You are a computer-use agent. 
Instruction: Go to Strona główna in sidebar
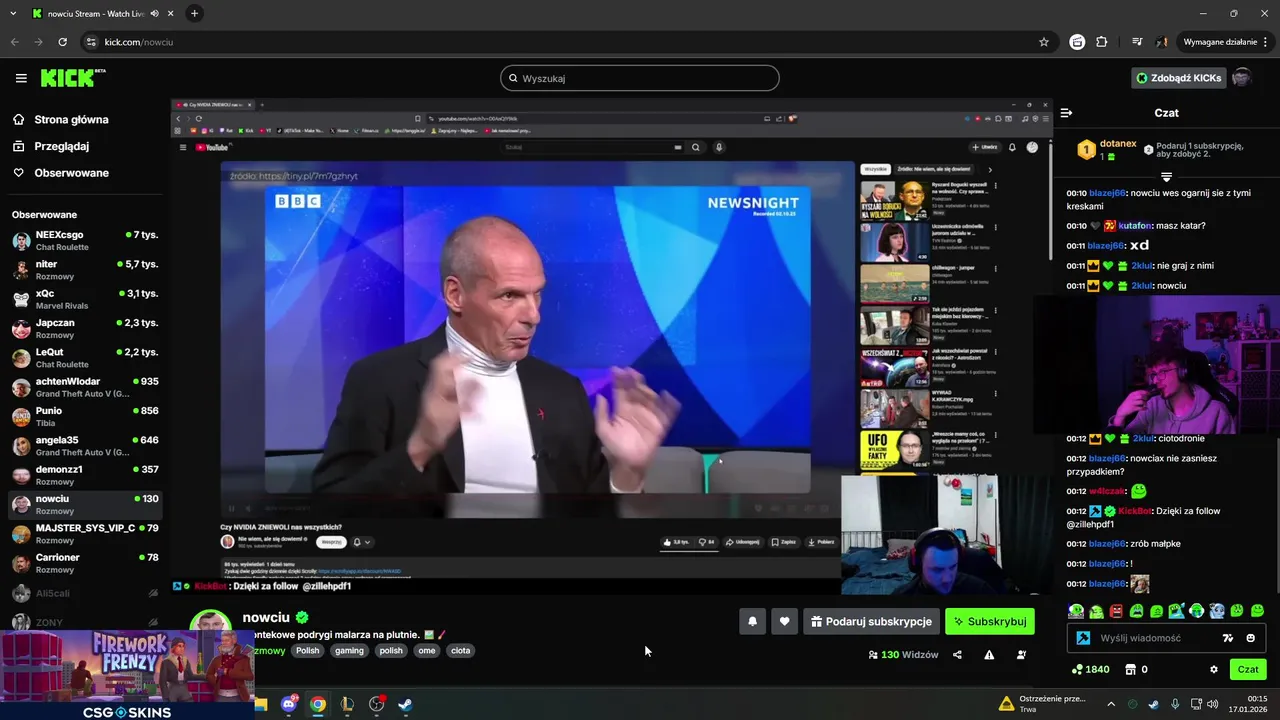click(x=71, y=120)
